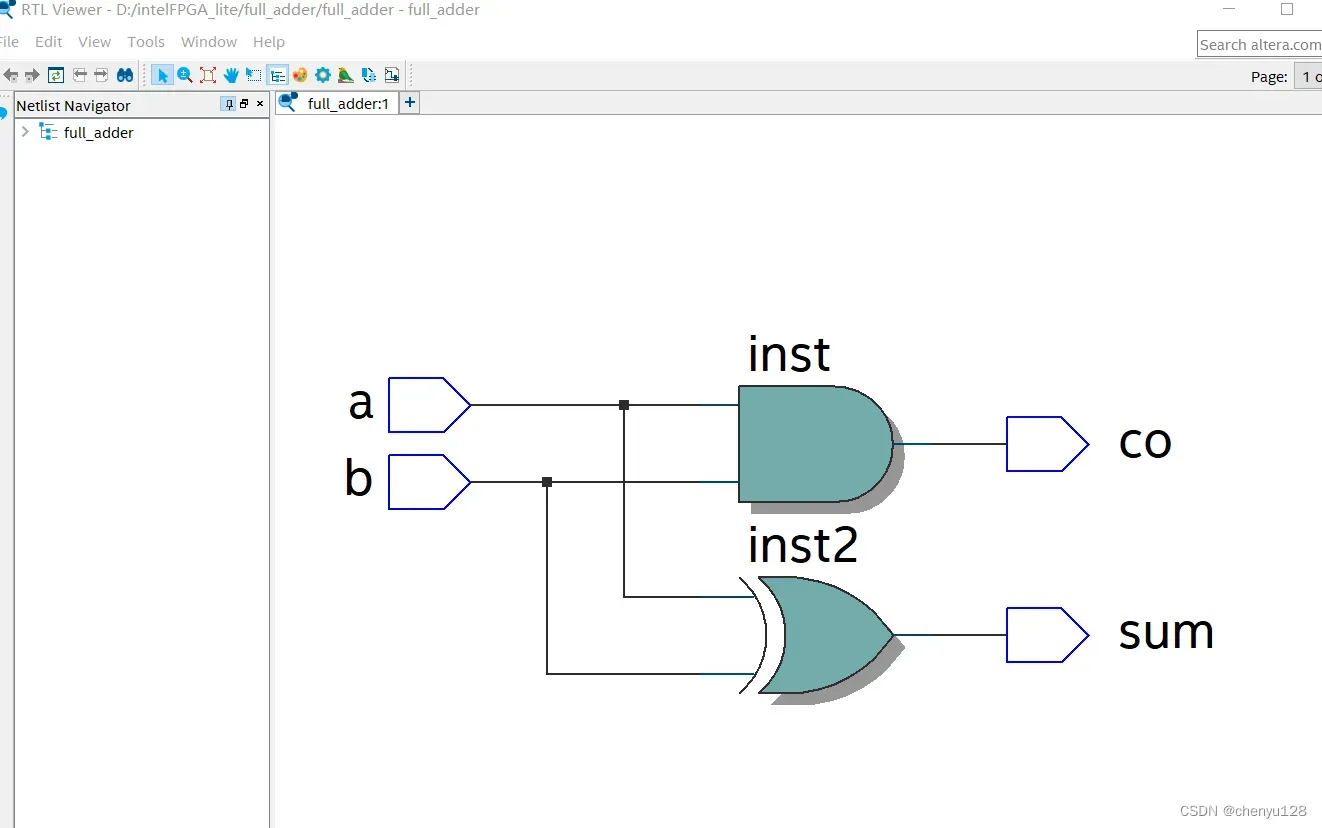Click the export schematic icon
Image resolution: width=1322 pixels, height=828 pixels.
pos(368,75)
